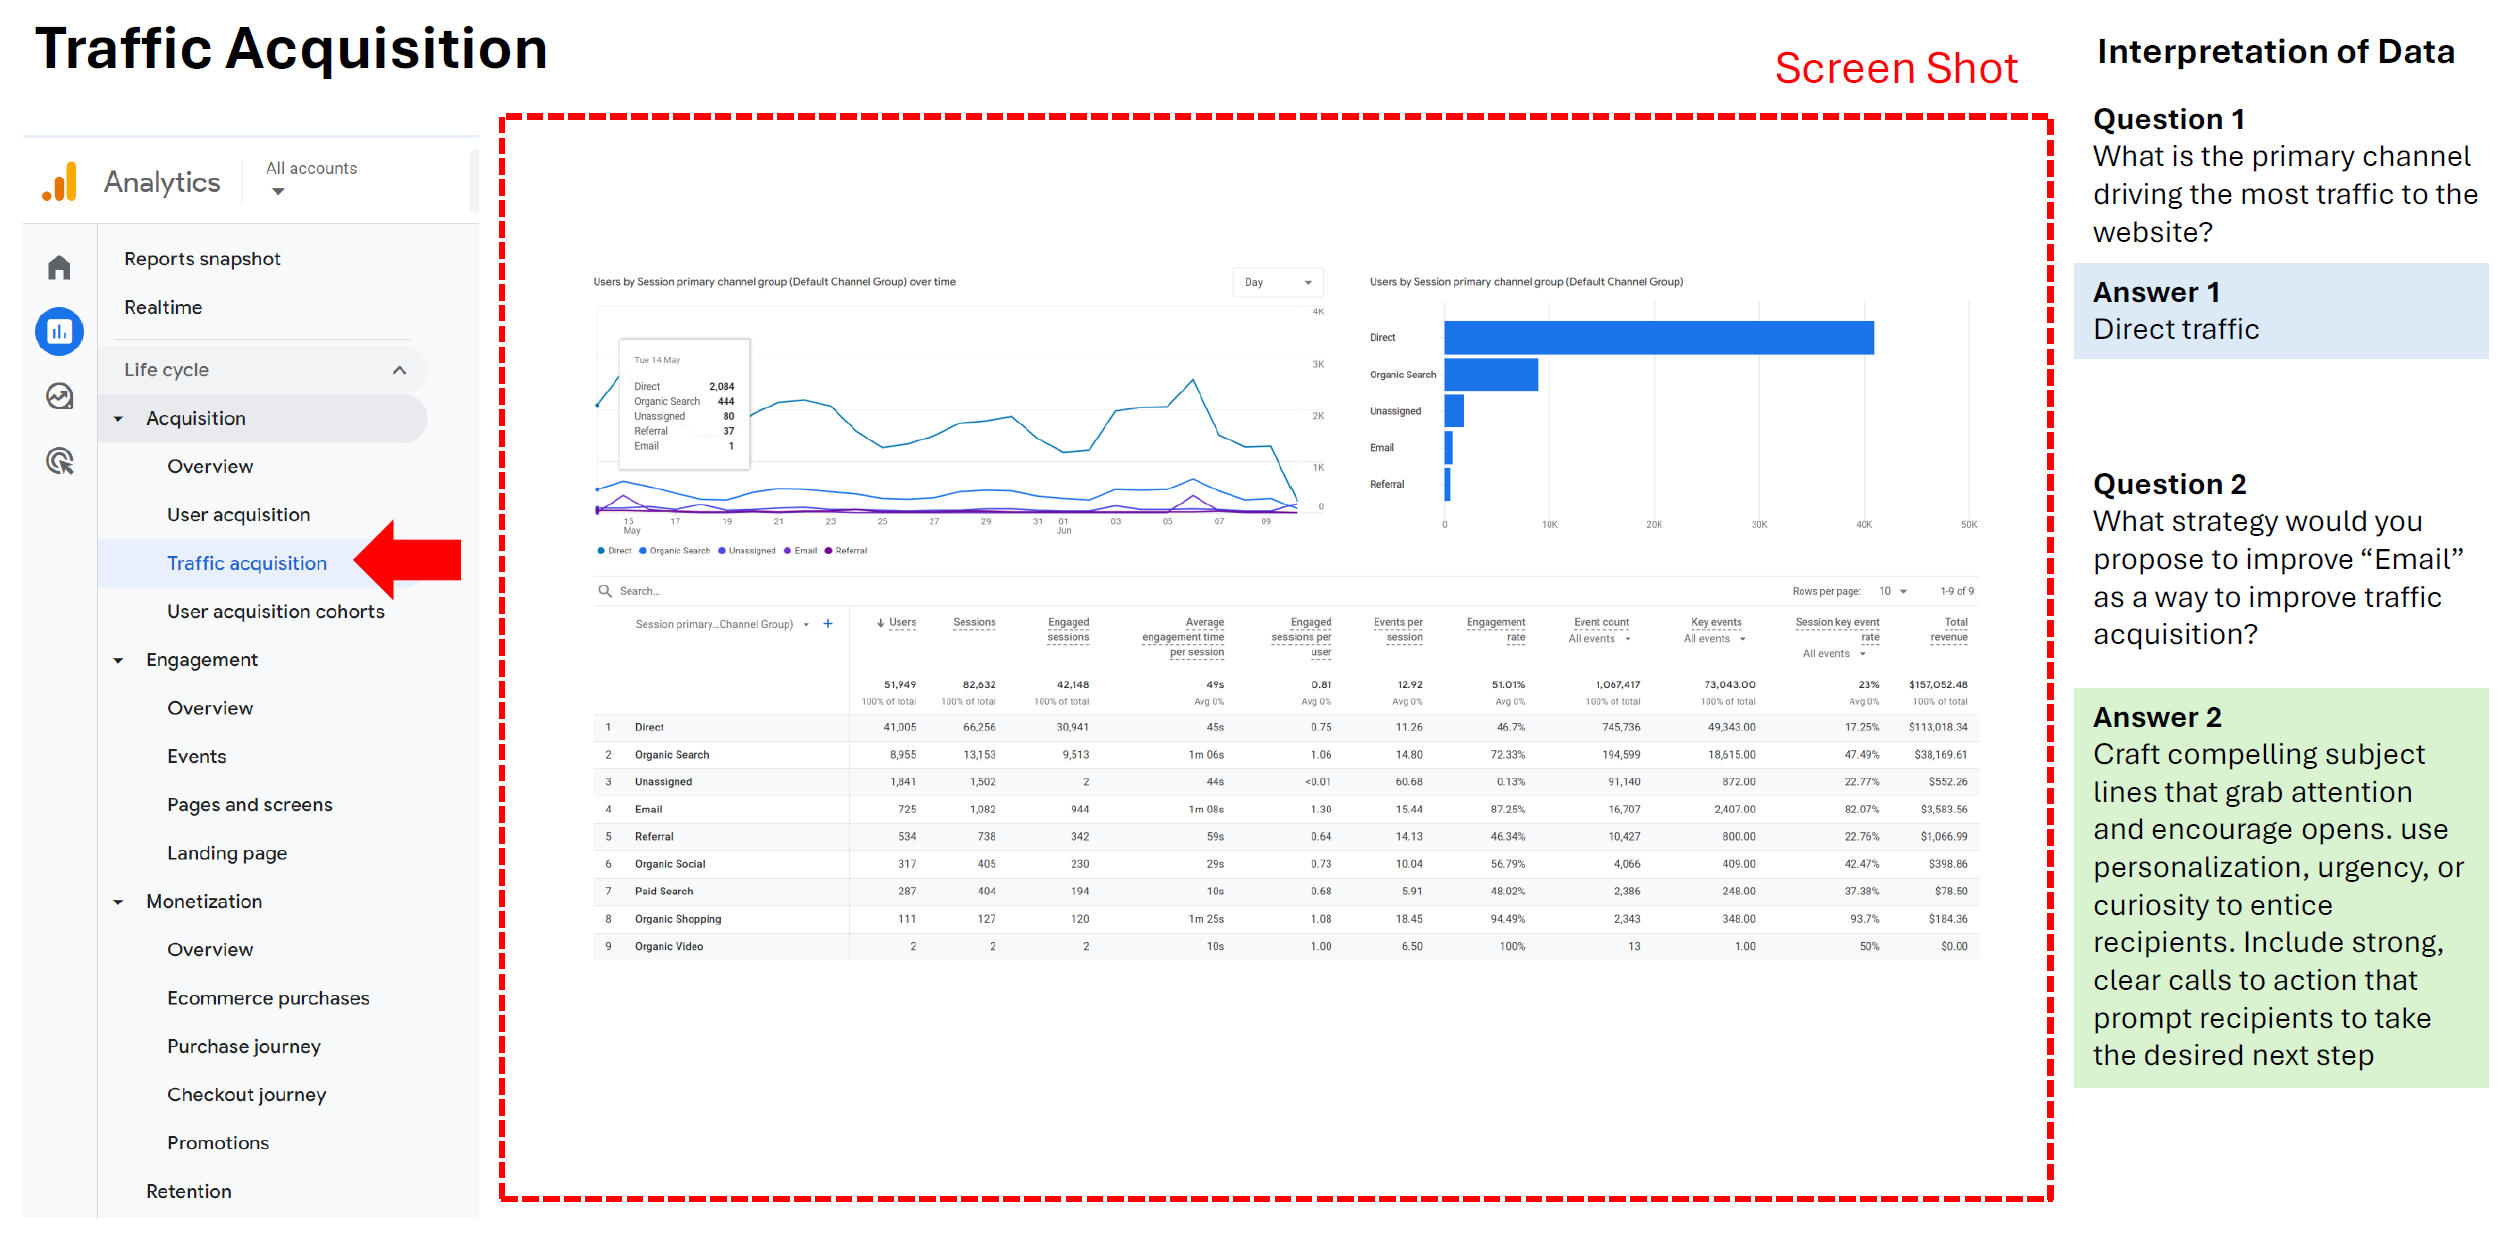Screen dimensions: 2499x1241
Task: Open the Explore icon in sidebar
Action: tap(59, 397)
